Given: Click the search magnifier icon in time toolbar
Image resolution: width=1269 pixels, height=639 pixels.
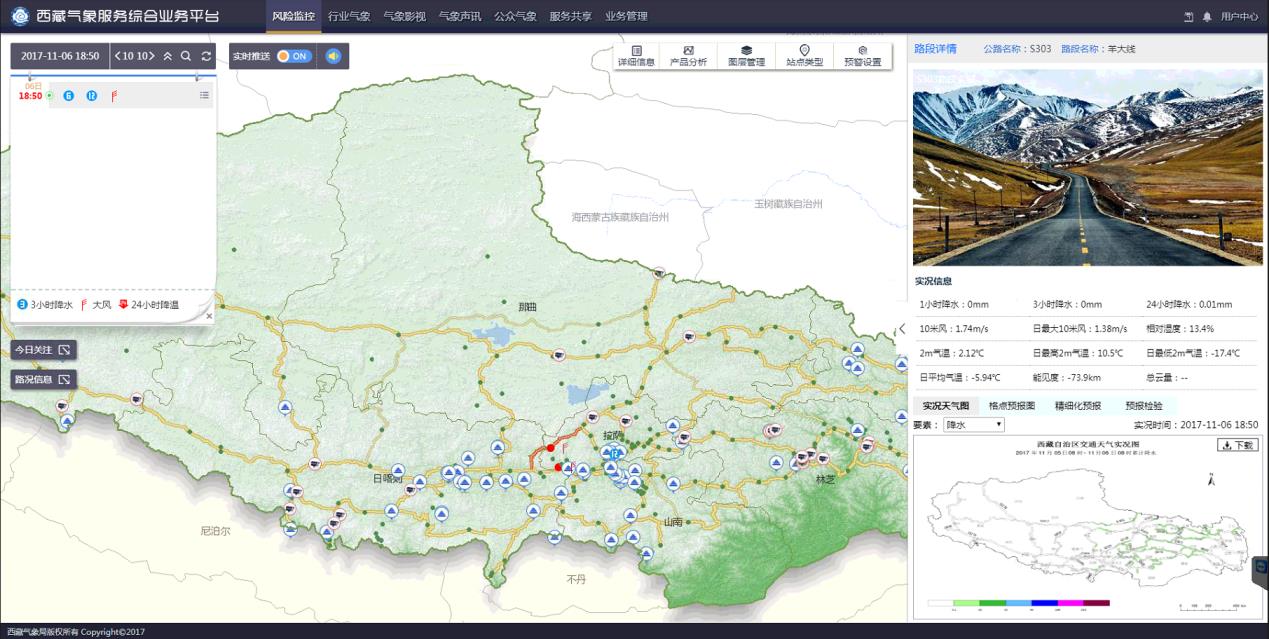Looking at the screenshot, I should click(186, 56).
